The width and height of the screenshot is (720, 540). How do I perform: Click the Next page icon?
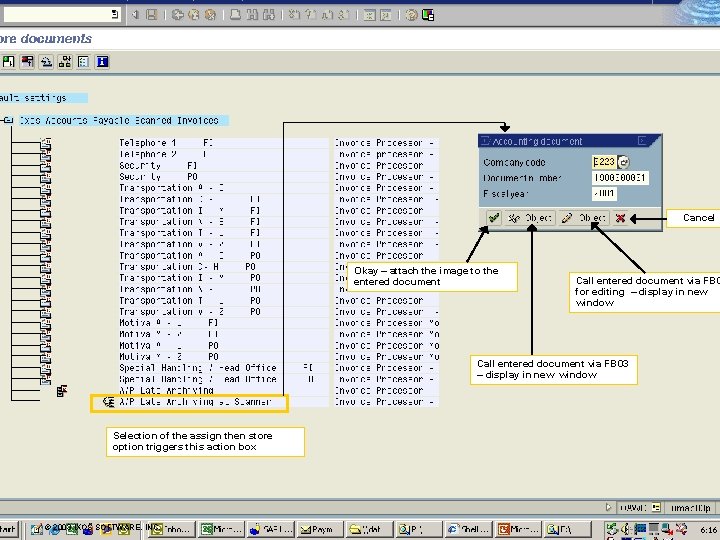coord(327,15)
